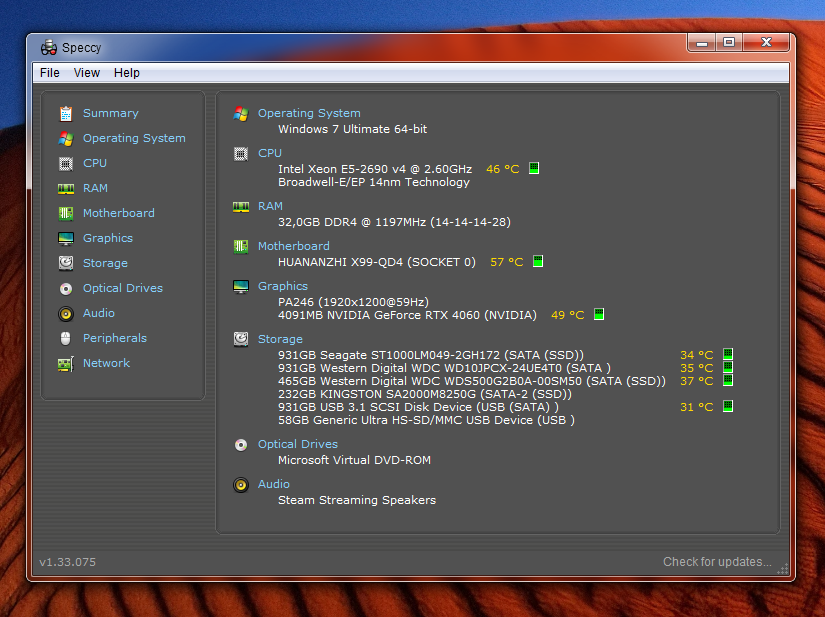Click the KINGSTON SA2000M8250G drive line
Viewport: 825px width, 617px height.
tap(425, 394)
